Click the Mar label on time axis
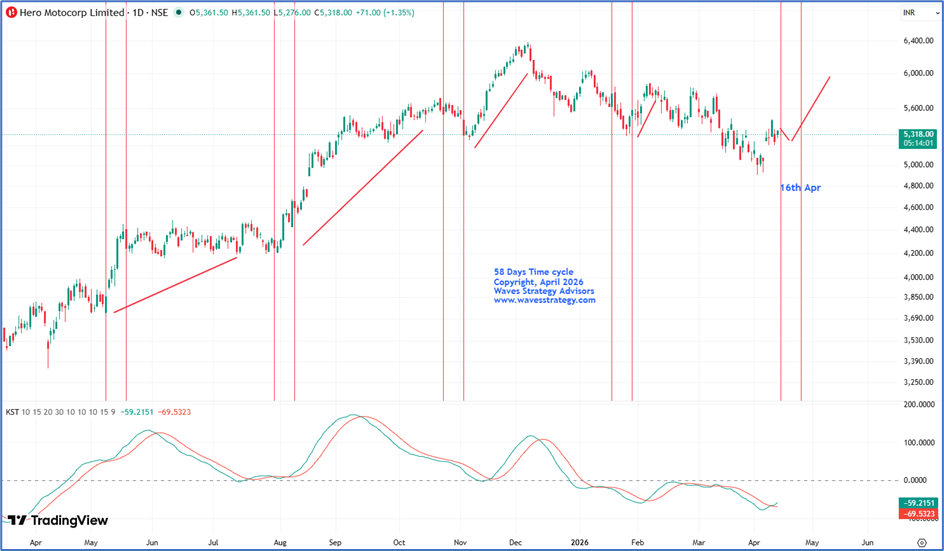Image resolution: width=944 pixels, height=551 pixels. 698,543
